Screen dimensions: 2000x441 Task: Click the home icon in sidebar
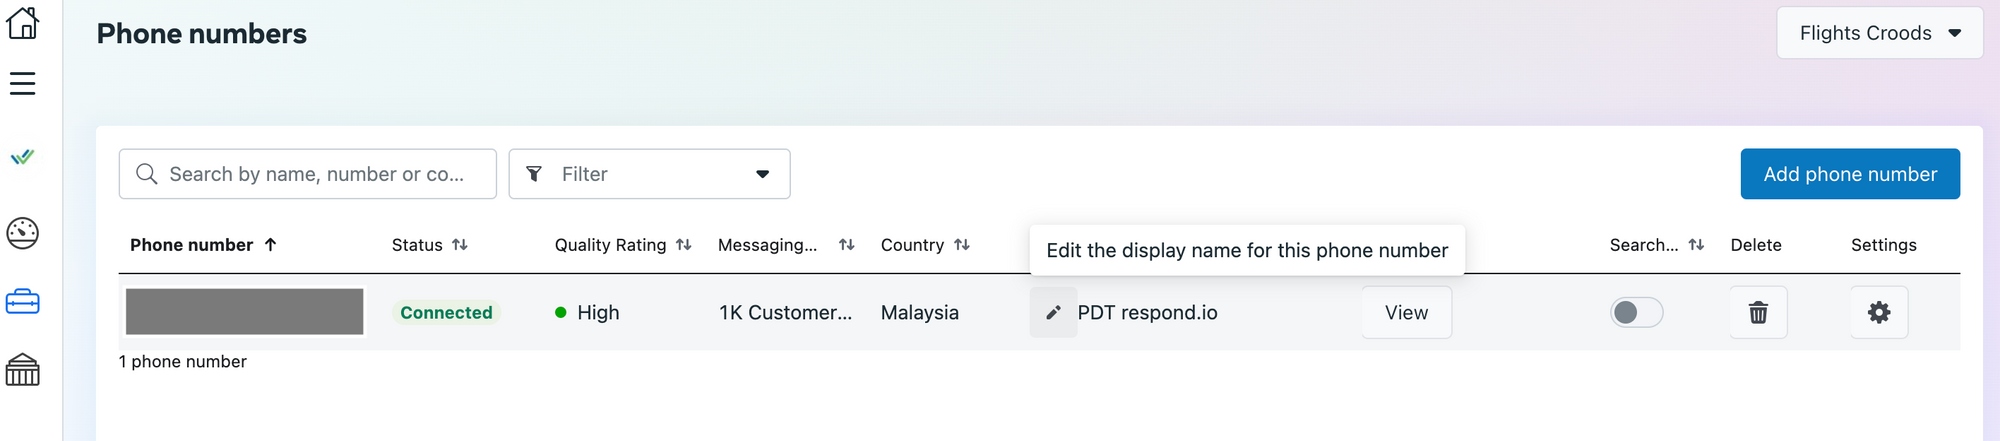(22, 23)
